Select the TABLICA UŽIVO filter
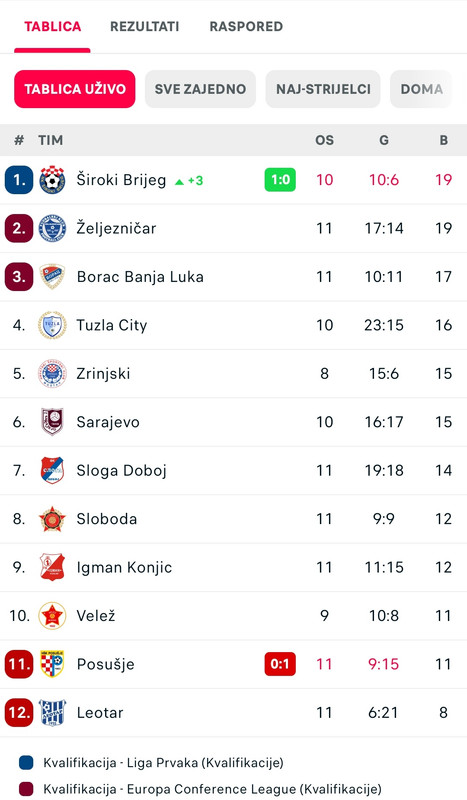This screenshot has width=467, height=800. tap(75, 89)
